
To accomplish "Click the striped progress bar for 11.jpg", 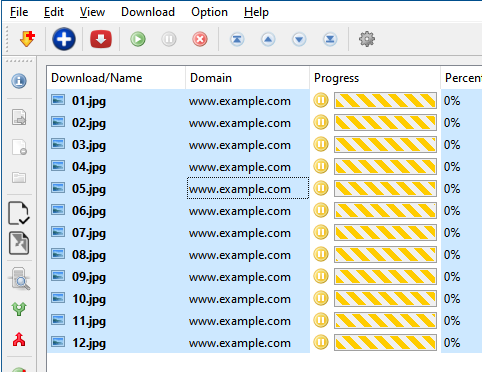I will 385,321.
